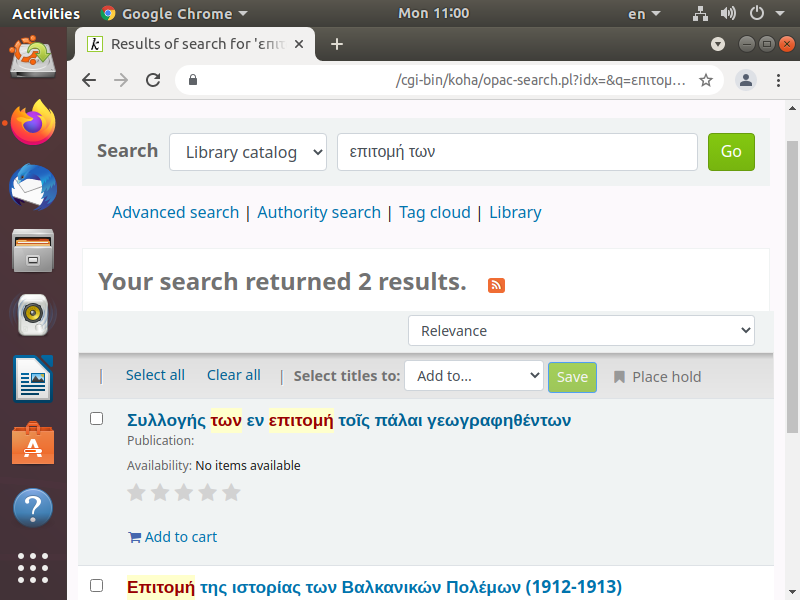Click the RSS feed icon
Viewport: 800px width, 600px height.
pos(496,285)
